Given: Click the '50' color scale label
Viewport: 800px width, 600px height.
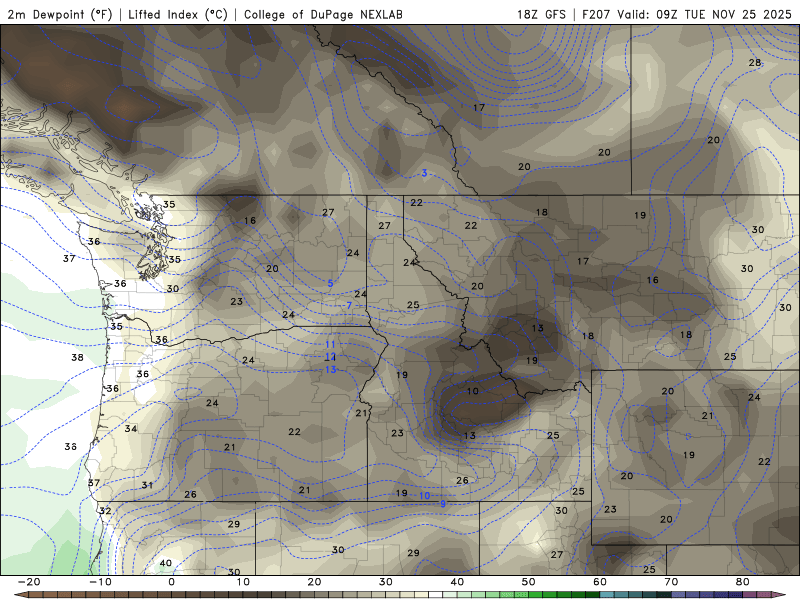Looking at the screenshot, I should [529, 582].
